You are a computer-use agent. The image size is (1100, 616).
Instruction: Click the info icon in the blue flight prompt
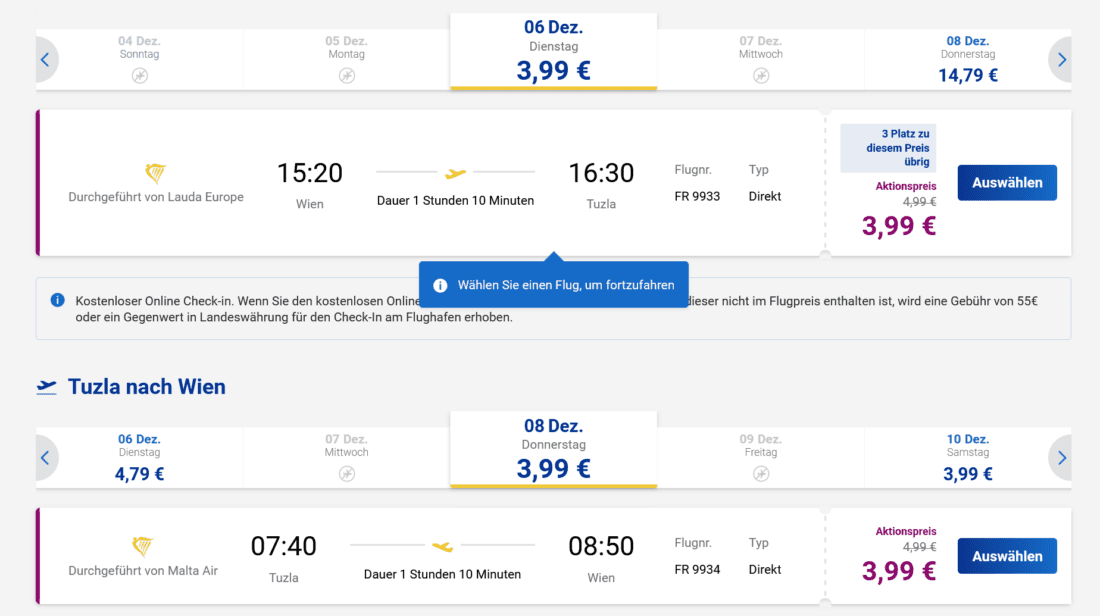click(x=441, y=284)
